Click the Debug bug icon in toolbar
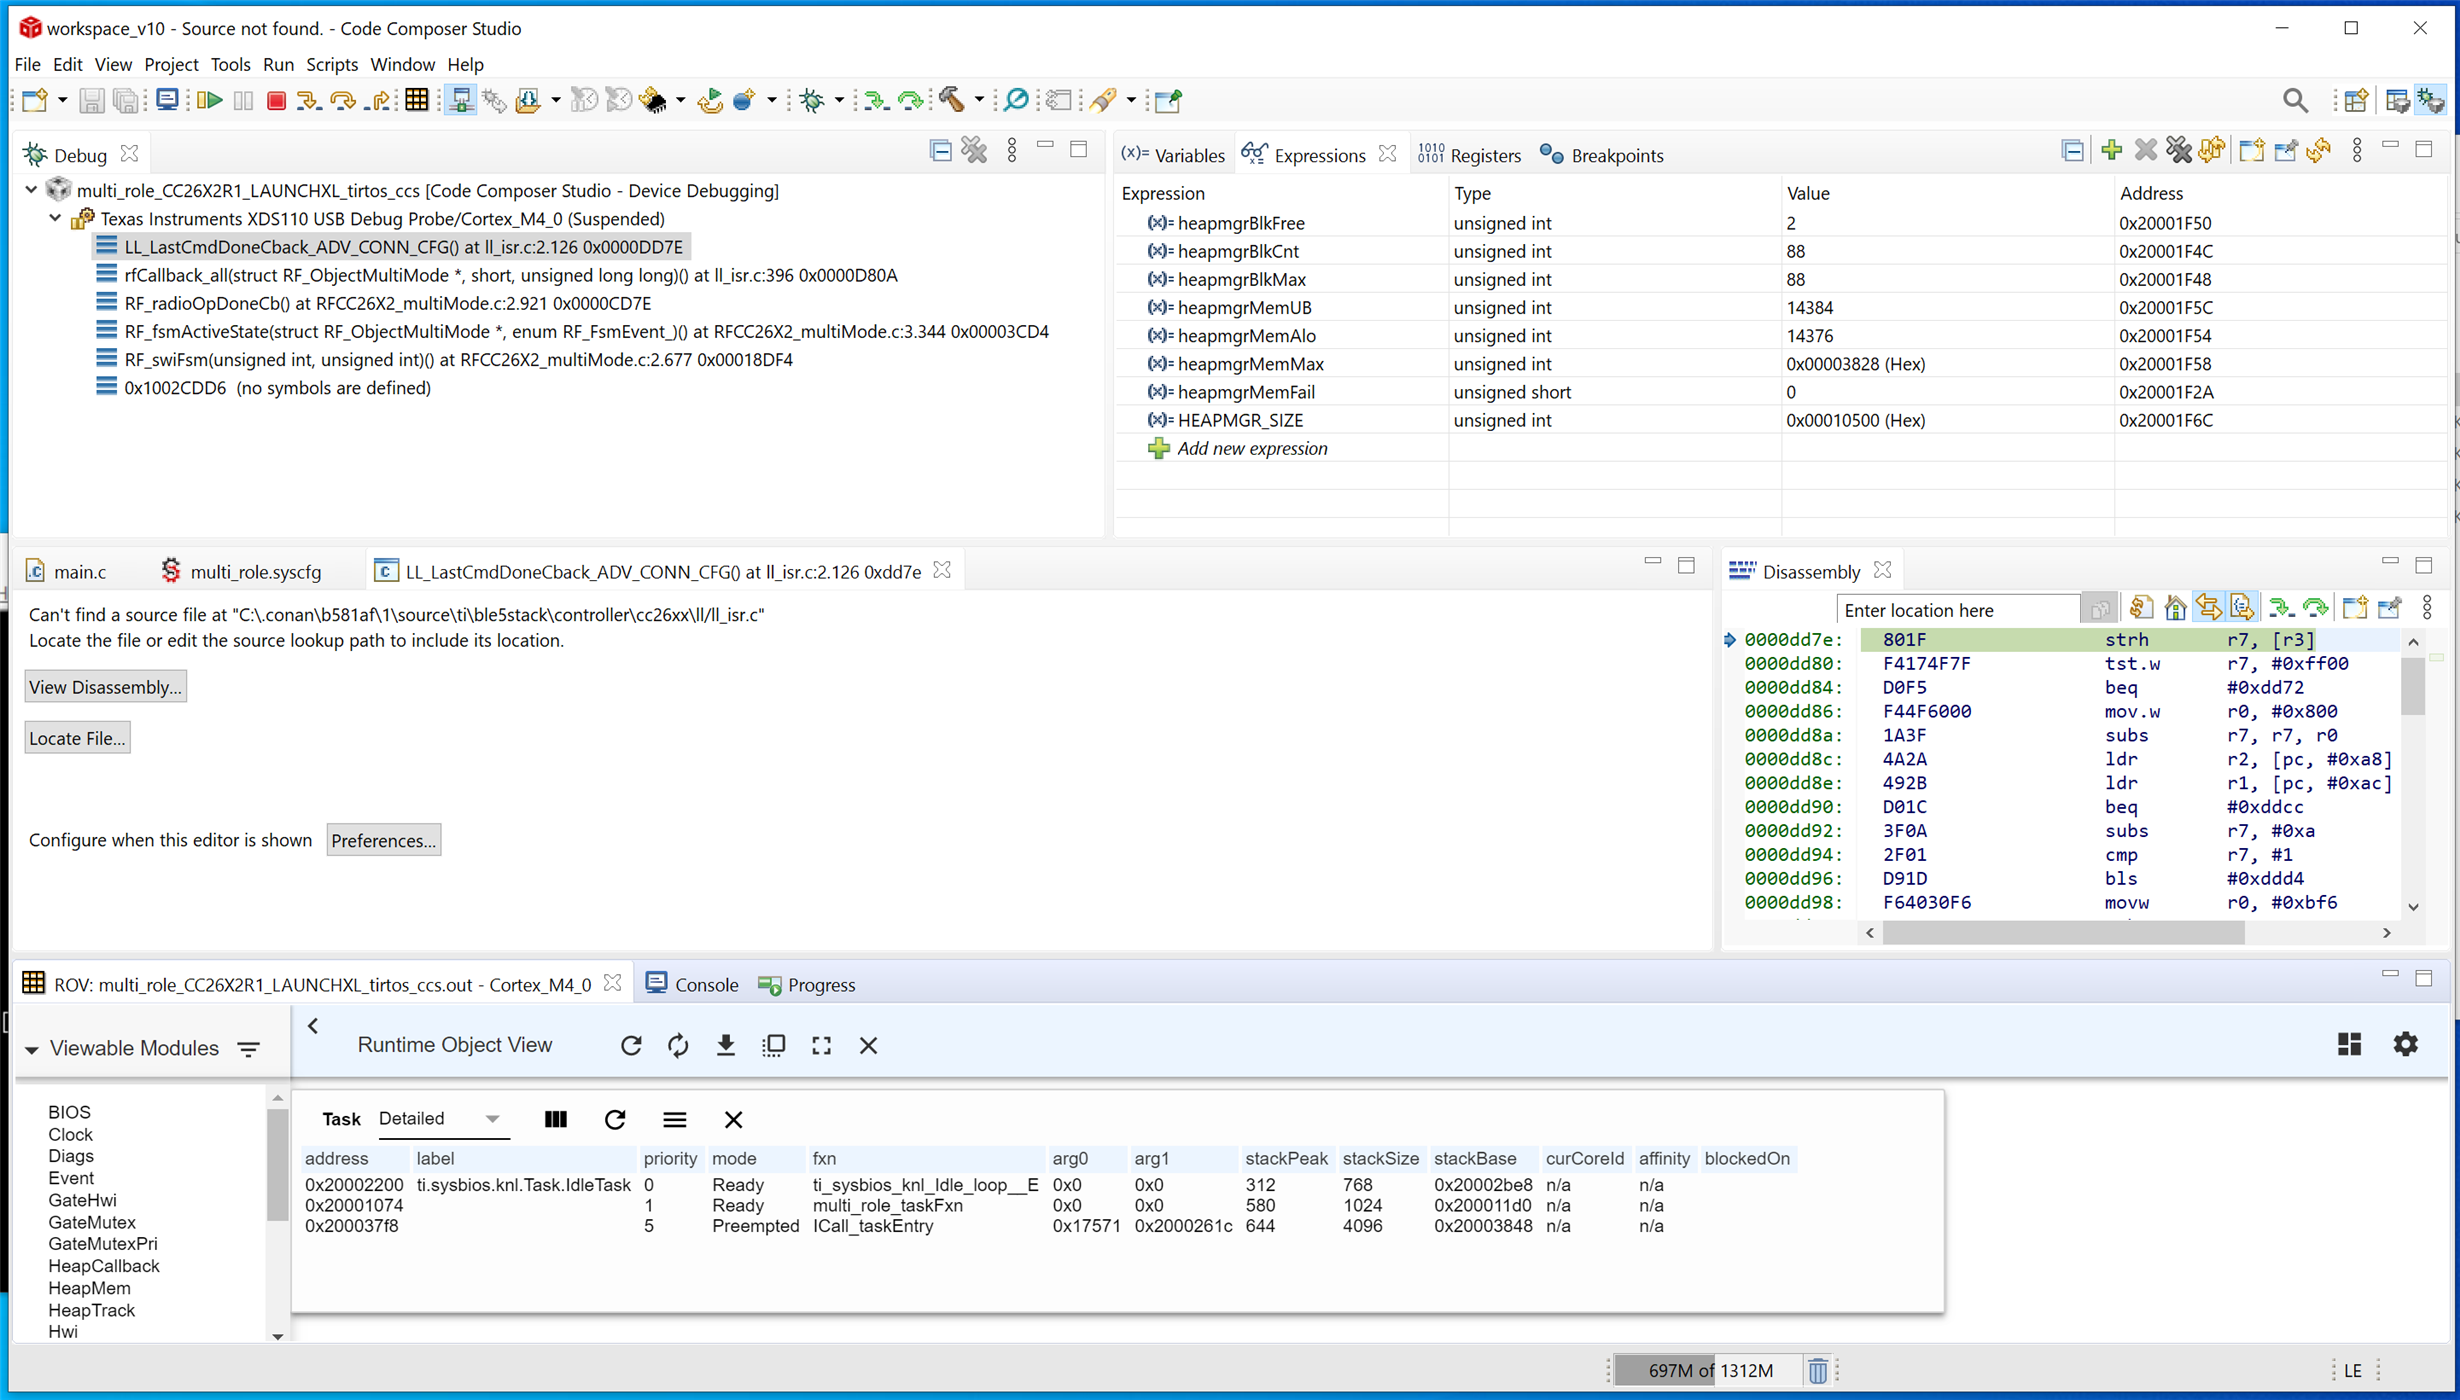 pos(812,100)
